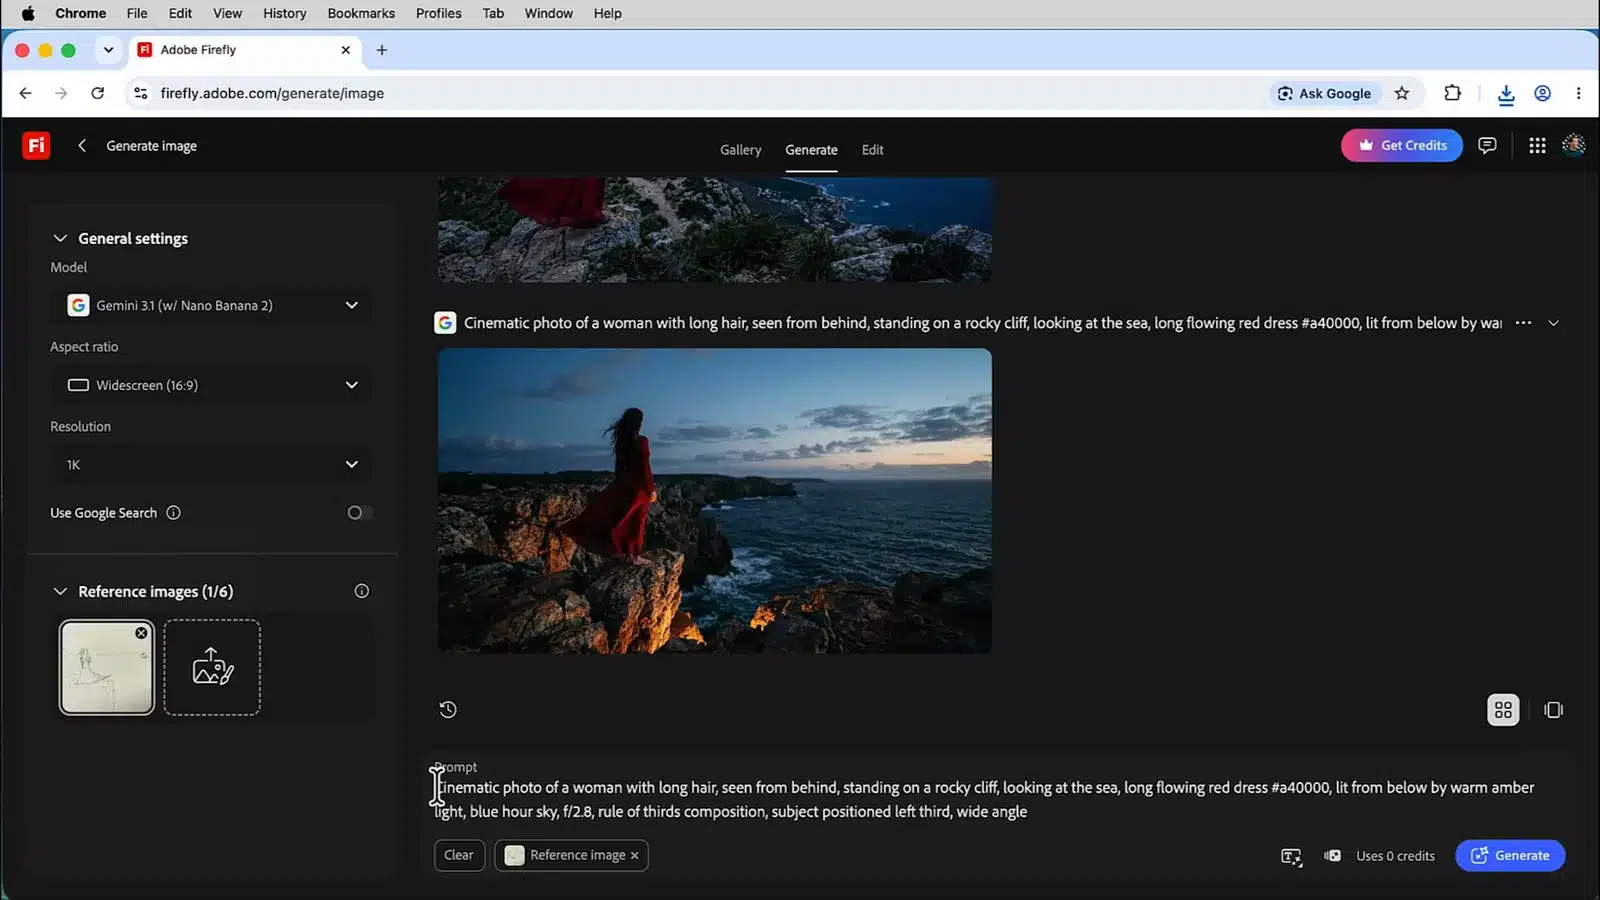Click the Get Credits button
1600x900 pixels.
[1401, 145]
